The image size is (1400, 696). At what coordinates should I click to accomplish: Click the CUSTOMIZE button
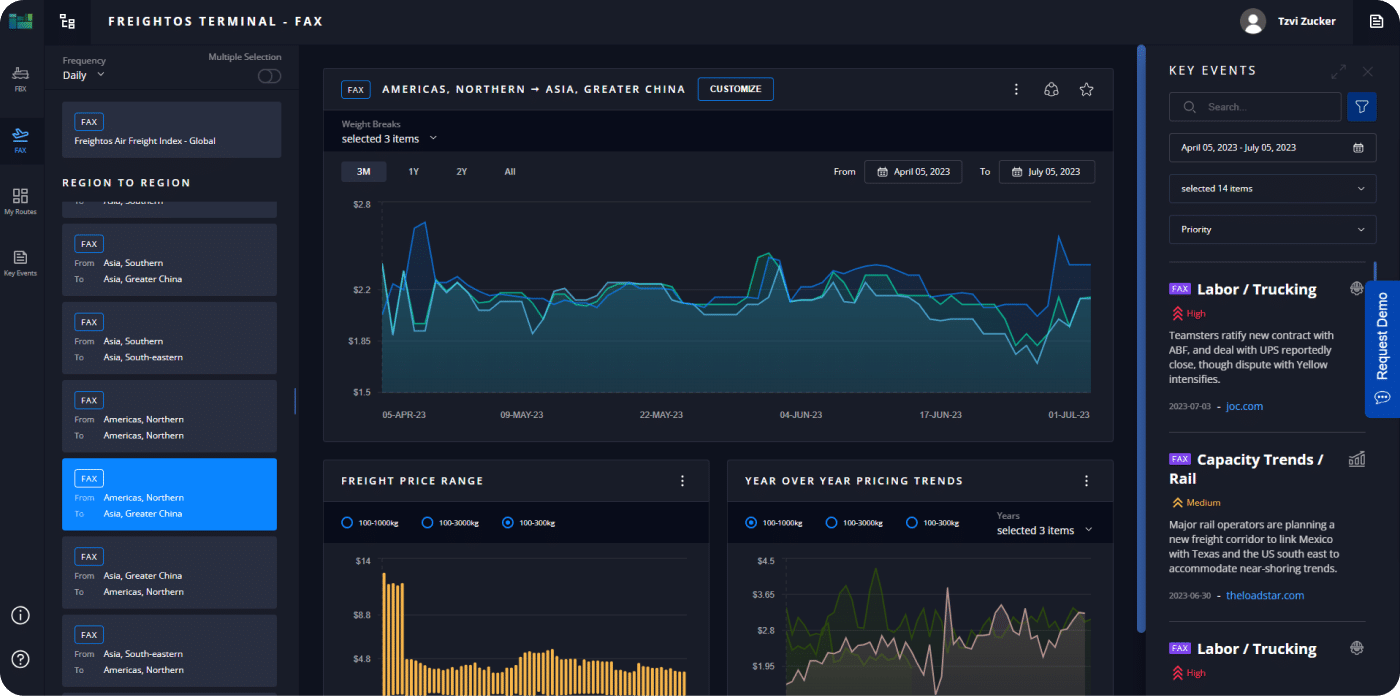[x=735, y=89]
